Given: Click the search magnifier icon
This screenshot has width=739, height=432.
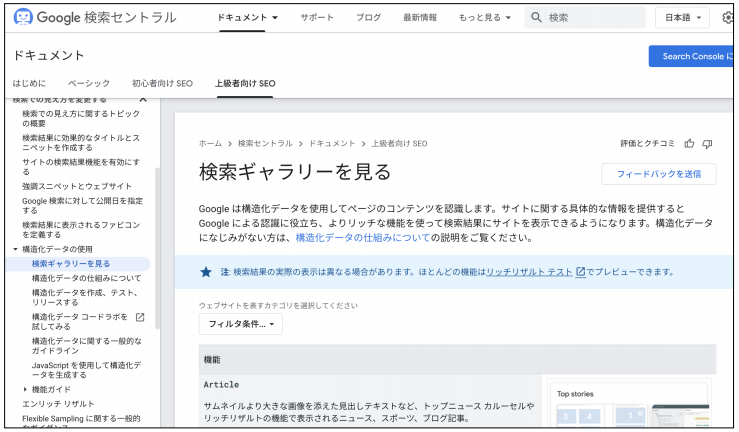Looking at the screenshot, I should pos(536,17).
